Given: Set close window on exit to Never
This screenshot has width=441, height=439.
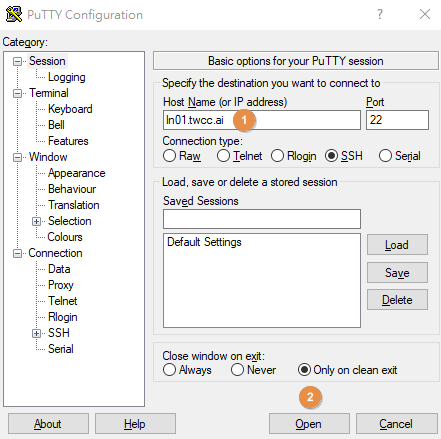Looking at the screenshot, I should point(237,370).
